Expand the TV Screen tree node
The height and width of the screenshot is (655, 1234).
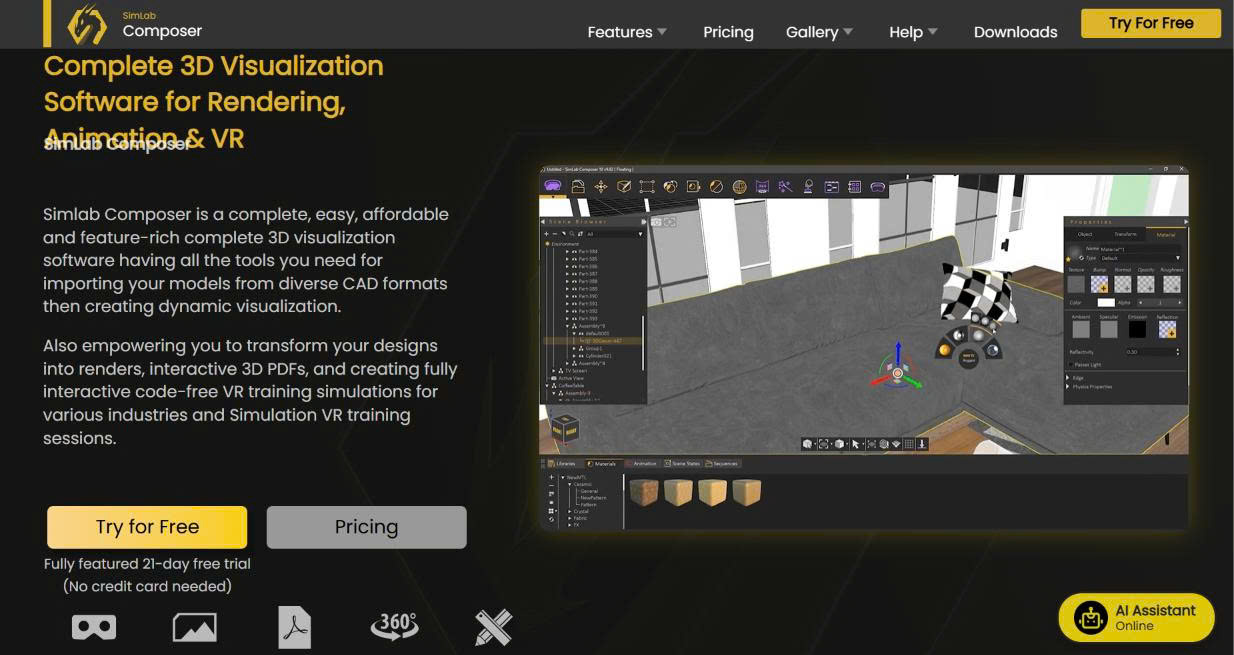[554, 371]
